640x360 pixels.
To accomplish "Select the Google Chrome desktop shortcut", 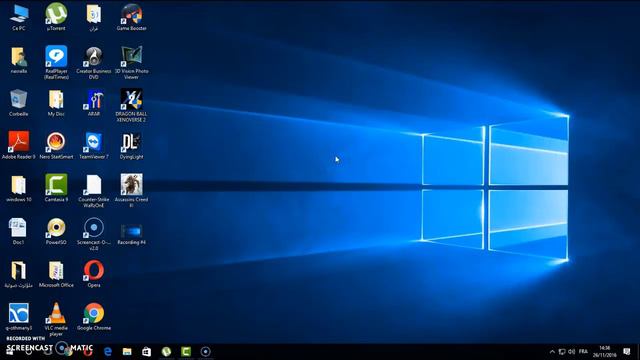I will click(94, 317).
